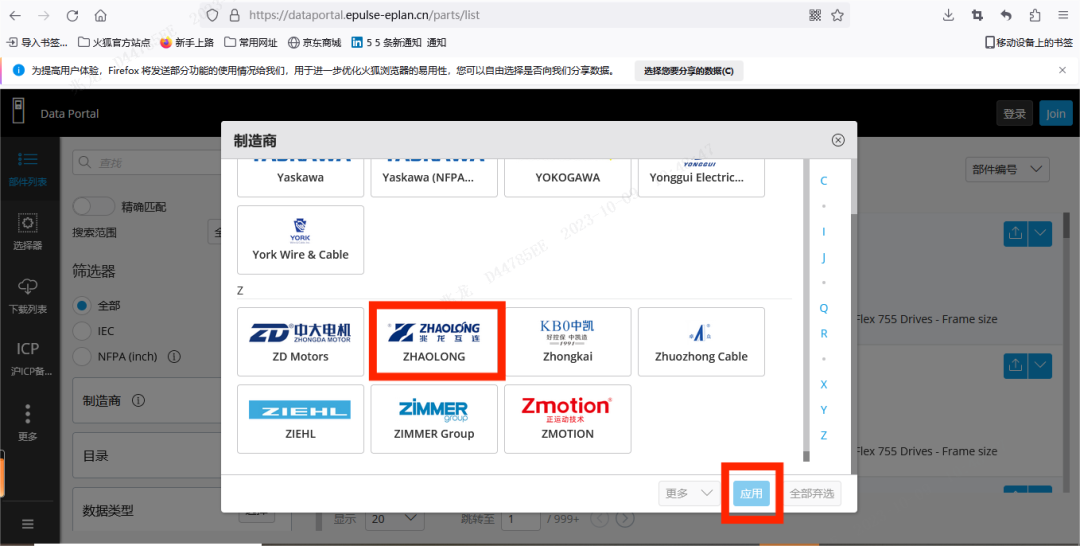Bookmark this page with the star icon
Viewport: 1080px width, 546px height.
pos(838,15)
